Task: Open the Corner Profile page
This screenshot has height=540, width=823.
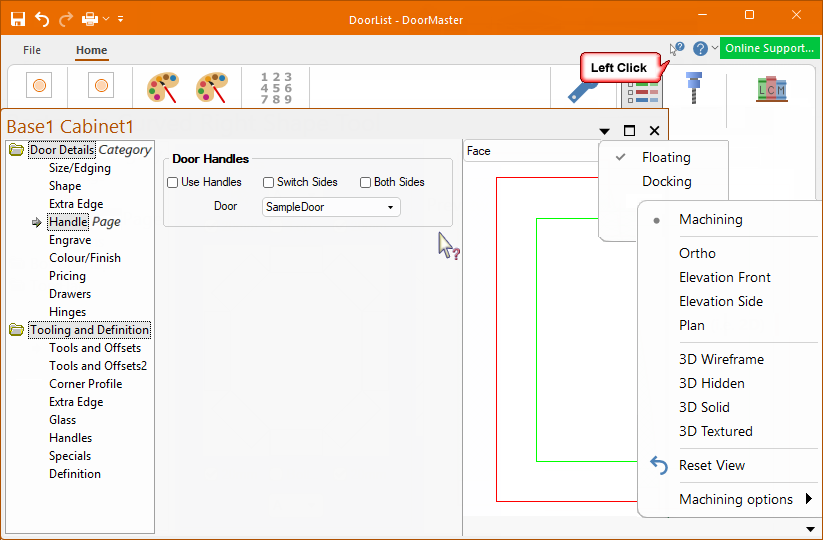Action: (86, 384)
